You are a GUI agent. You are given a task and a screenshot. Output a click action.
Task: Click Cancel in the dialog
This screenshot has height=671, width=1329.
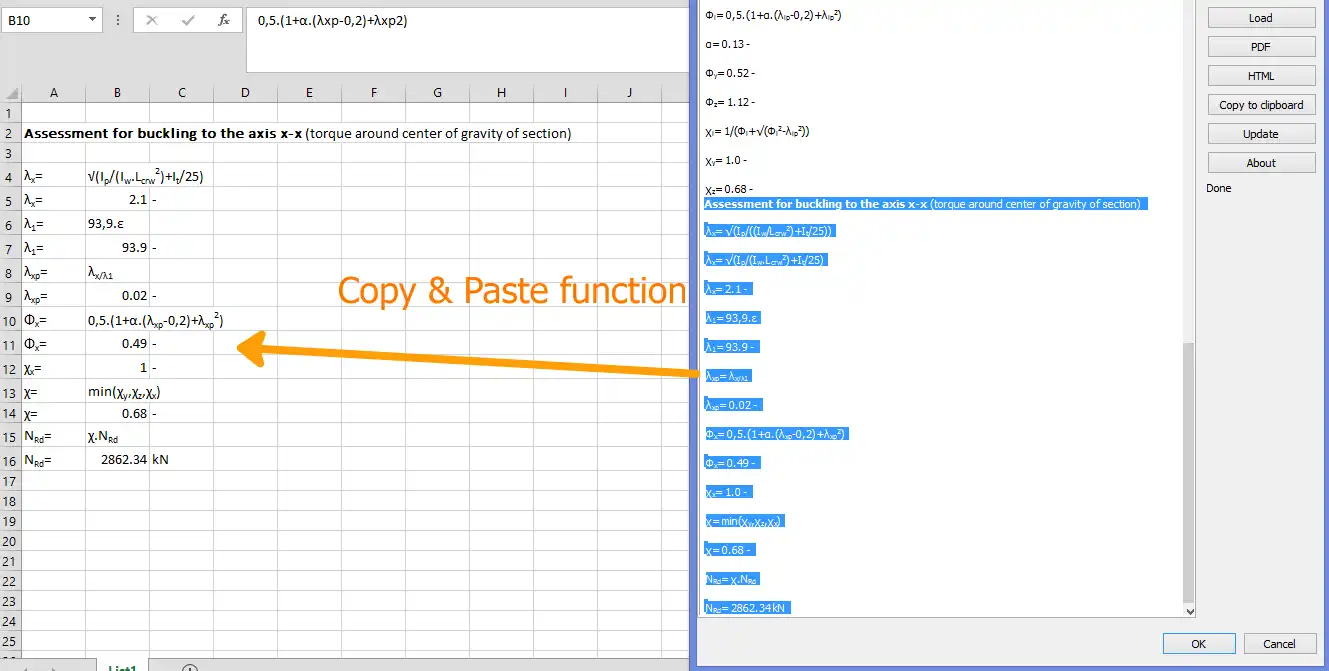point(1279,644)
